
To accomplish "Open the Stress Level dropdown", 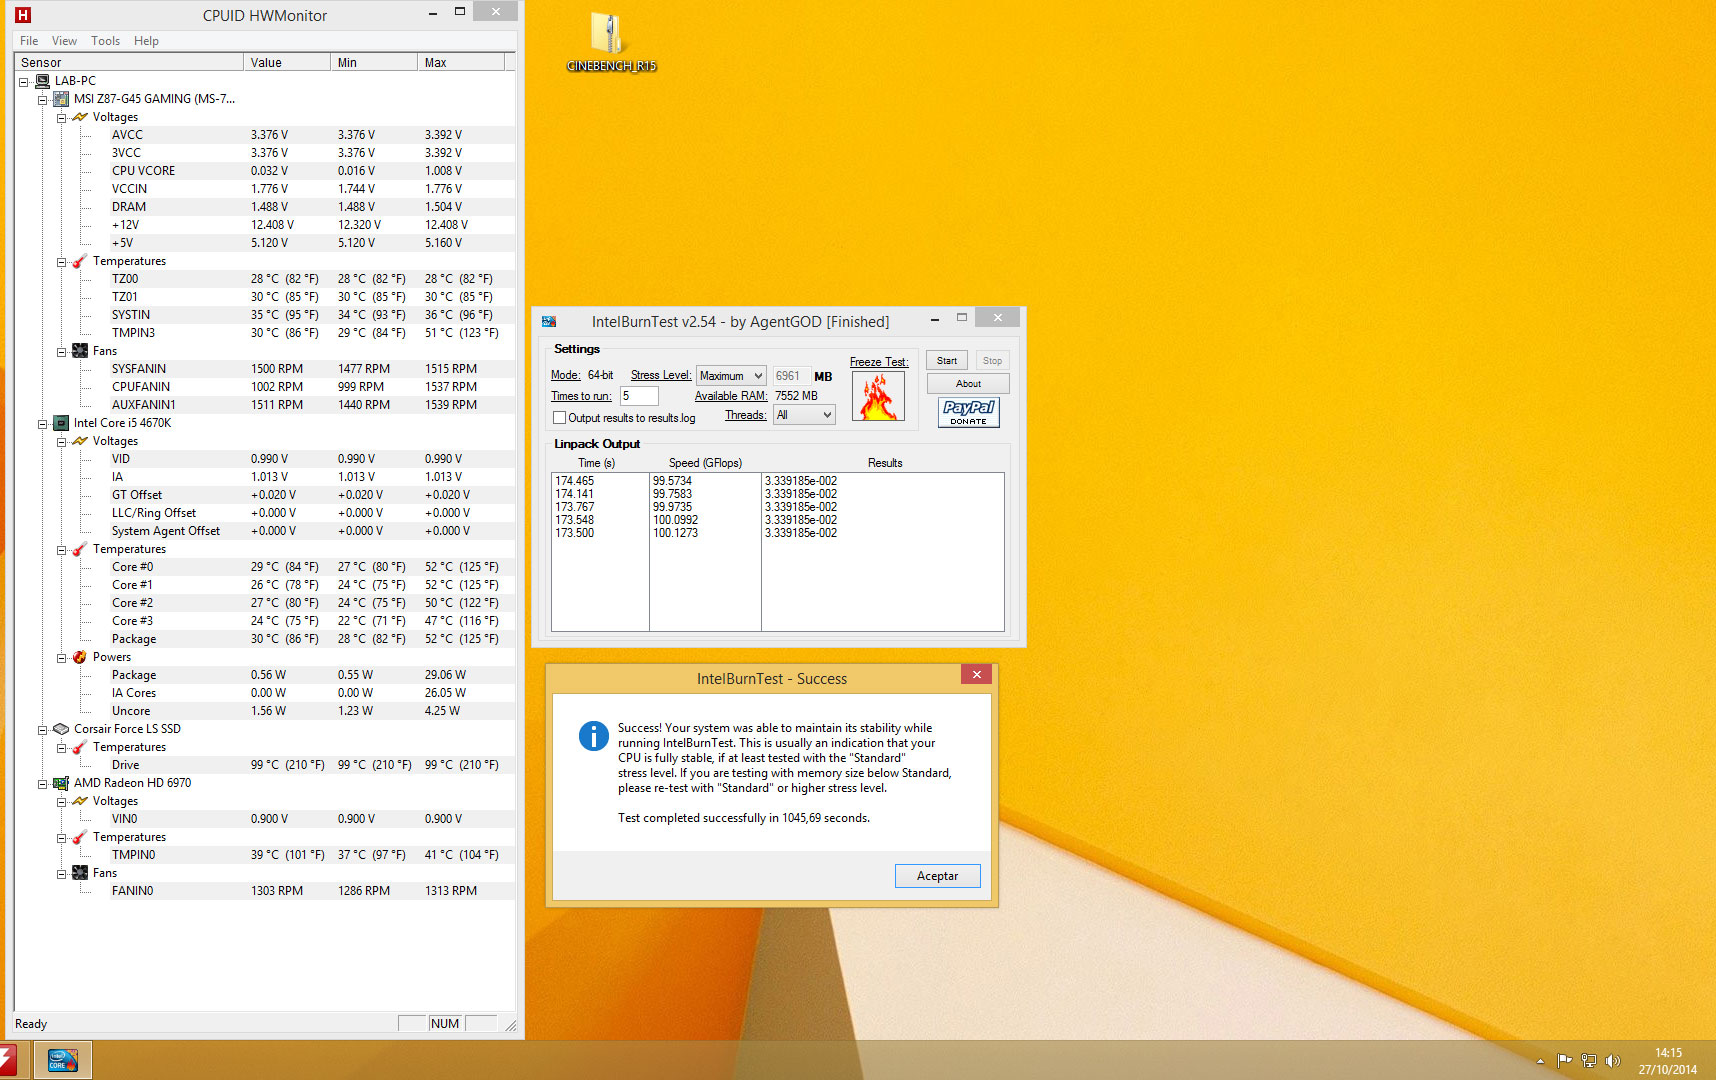I will [x=731, y=376].
